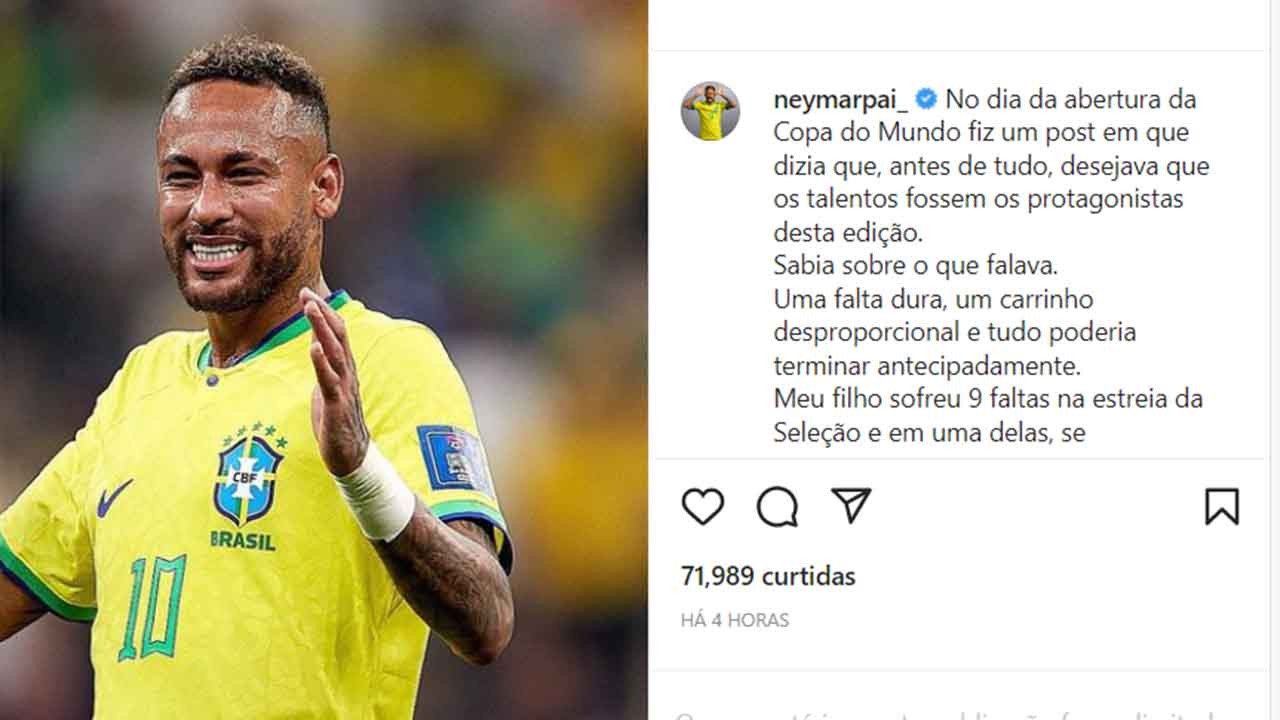Open comments via the speech bubble icon
This screenshot has width=1280, height=720.
pyautogui.click(x=777, y=506)
